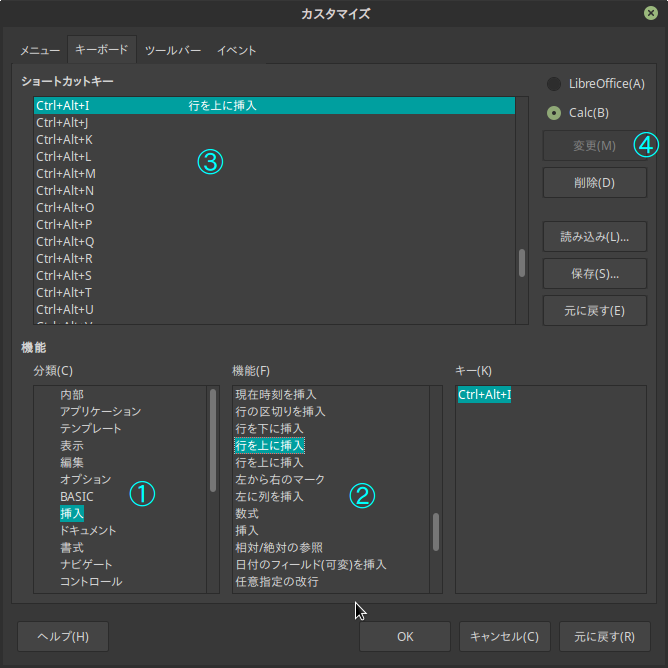Screen dimensions: 668x668
Task: Click the 削除(D) button
Action: (x=594, y=183)
